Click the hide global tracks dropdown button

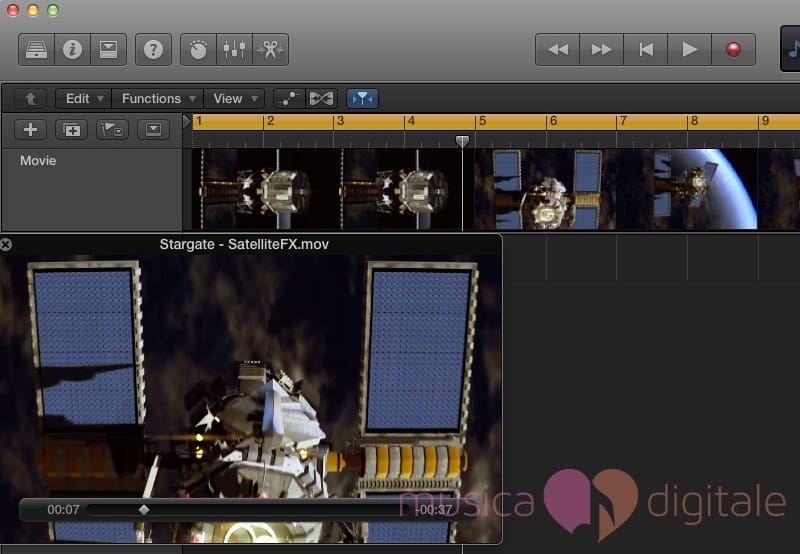(153, 130)
